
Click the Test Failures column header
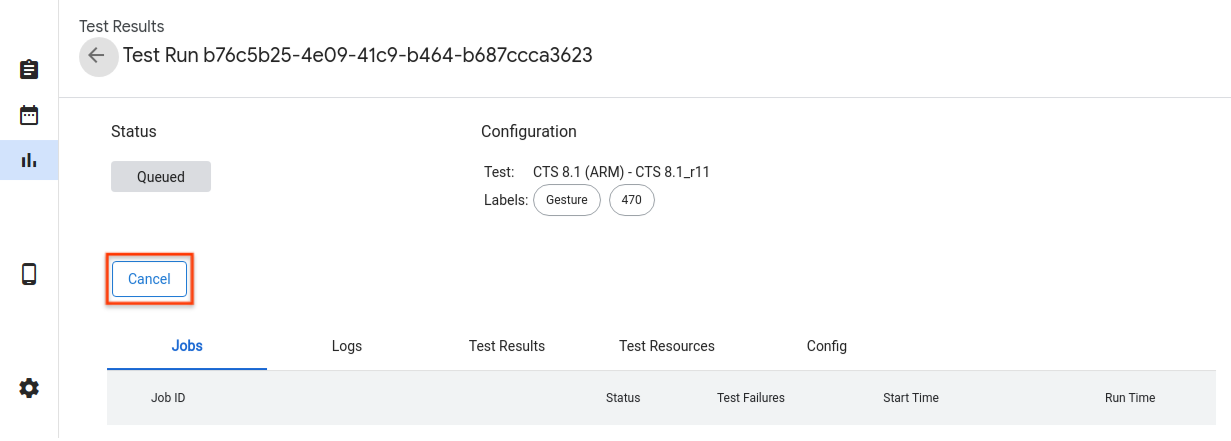[x=751, y=398]
